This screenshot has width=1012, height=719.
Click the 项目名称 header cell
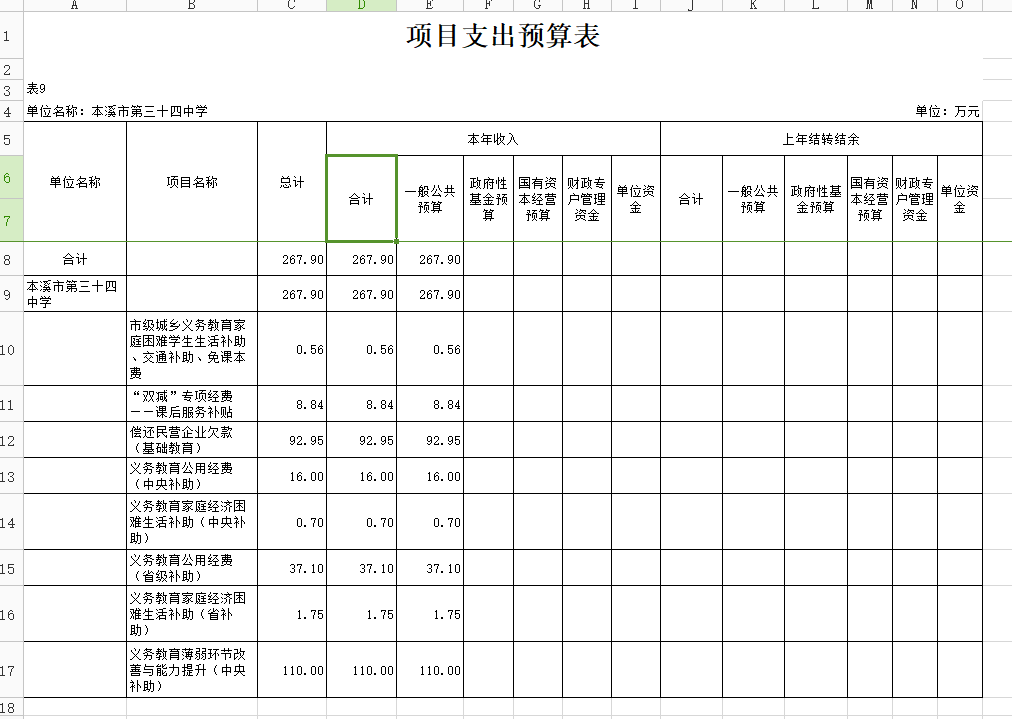[x=192, y=182]
